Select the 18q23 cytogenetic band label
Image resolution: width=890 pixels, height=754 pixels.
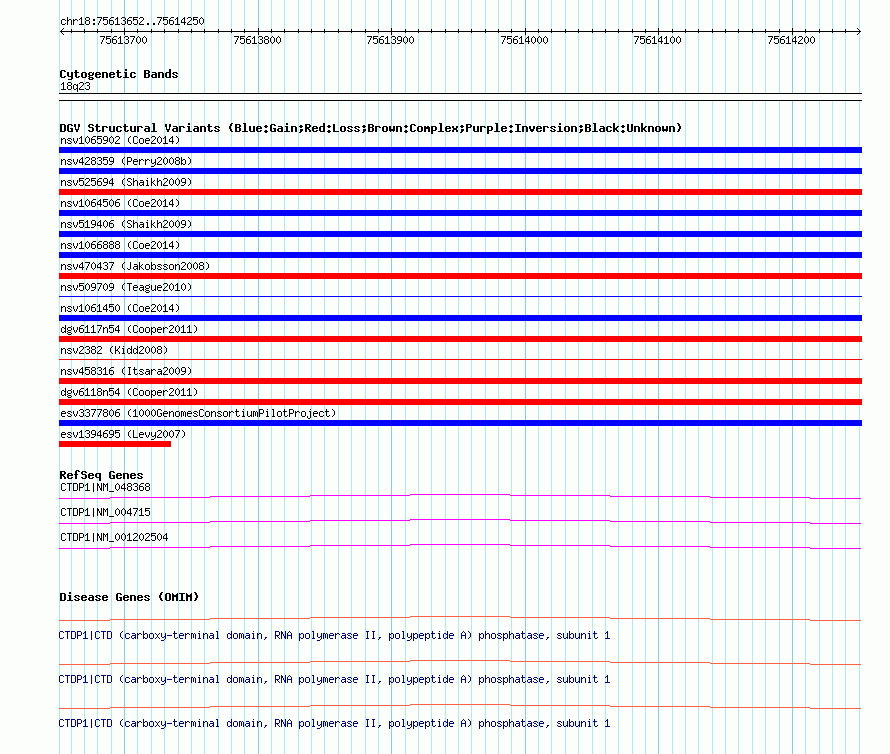click(x=75, y=86)
